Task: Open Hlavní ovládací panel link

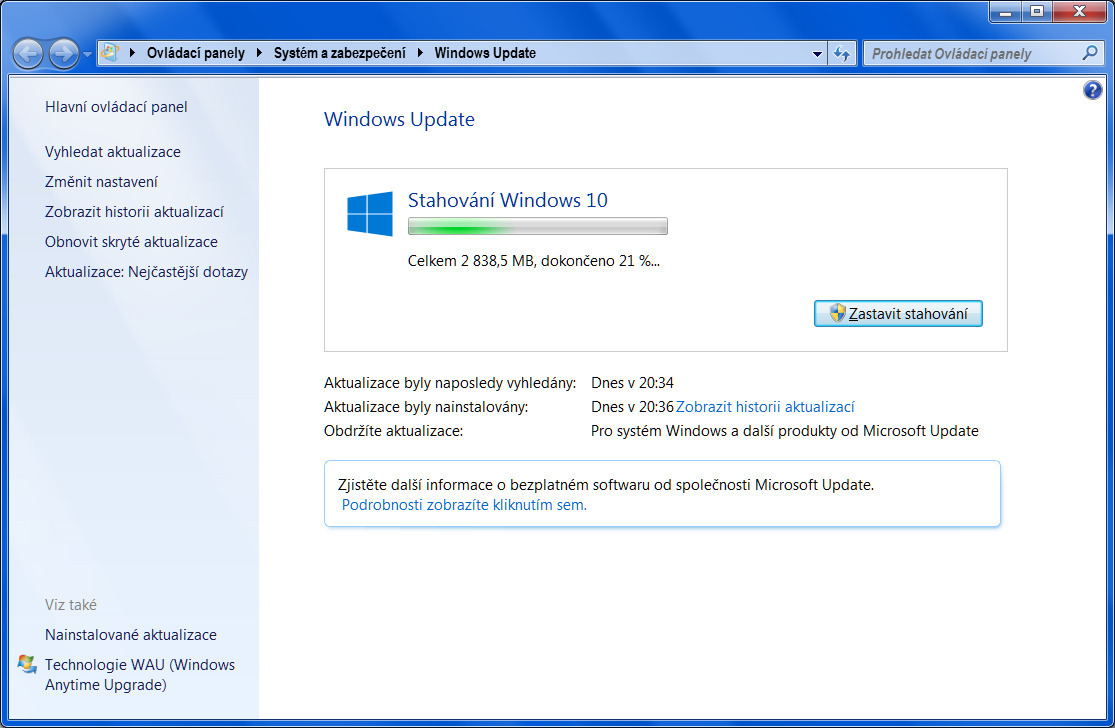Action: coord(116,107)
